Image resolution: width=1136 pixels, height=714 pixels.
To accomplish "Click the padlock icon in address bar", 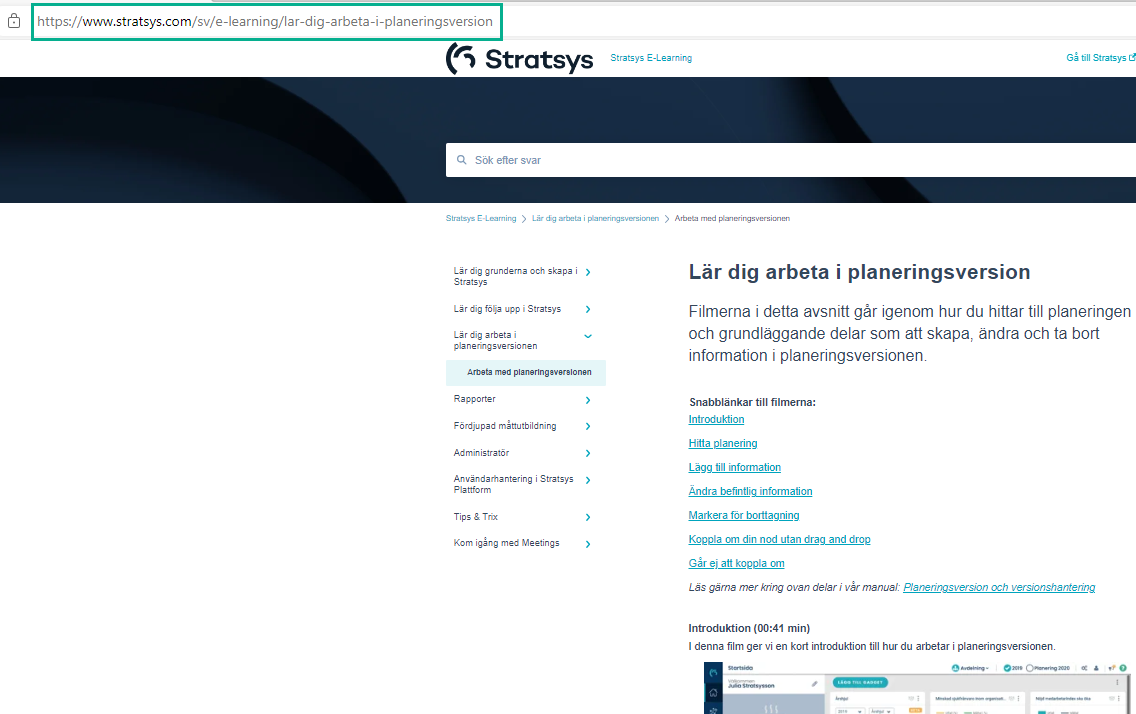I will [x=14, y=21].
